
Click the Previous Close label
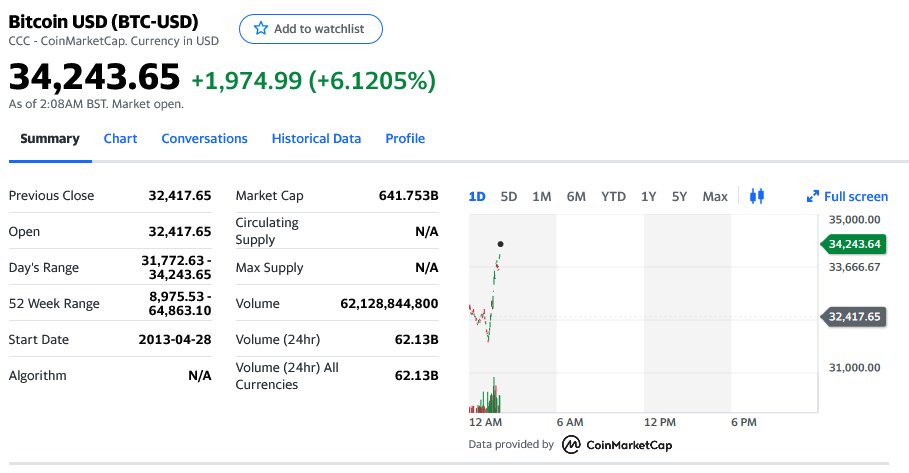(51, 195)
